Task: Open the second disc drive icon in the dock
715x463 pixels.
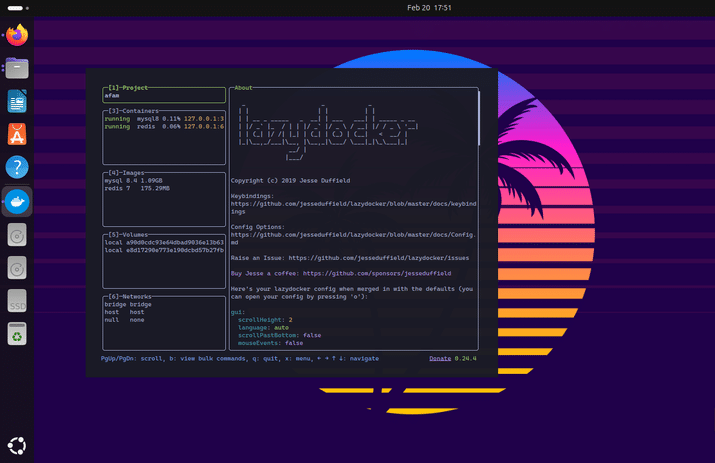Action: [17, 268]
